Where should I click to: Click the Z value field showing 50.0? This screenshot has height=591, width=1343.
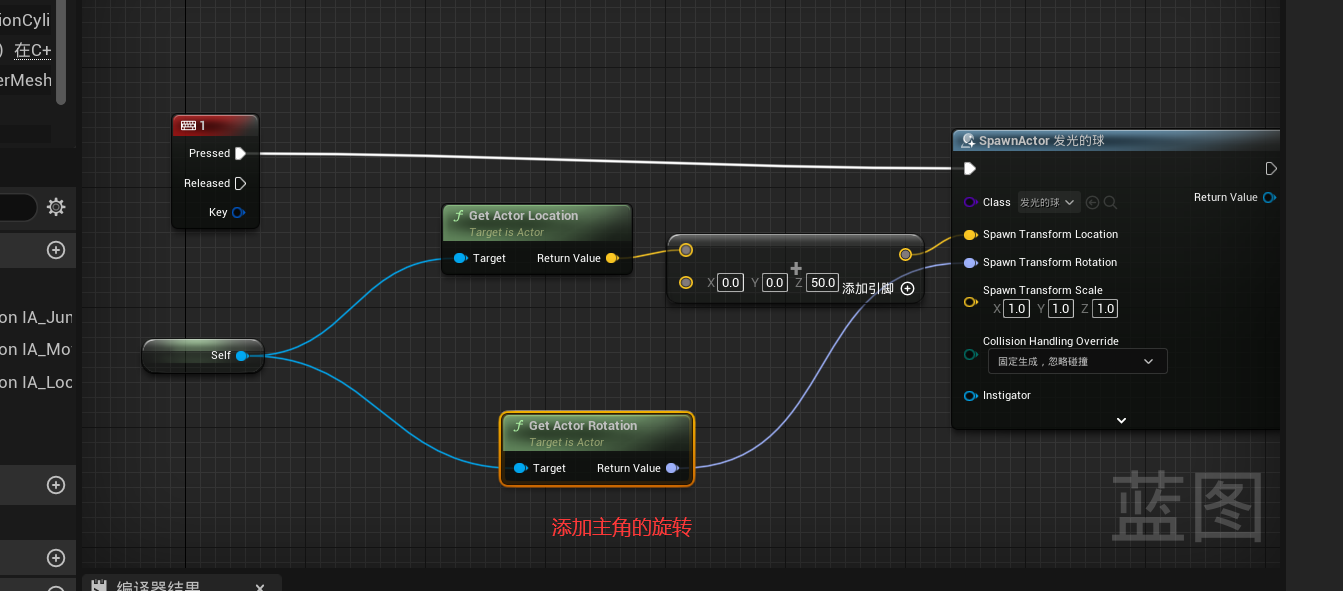pos(822,283)
